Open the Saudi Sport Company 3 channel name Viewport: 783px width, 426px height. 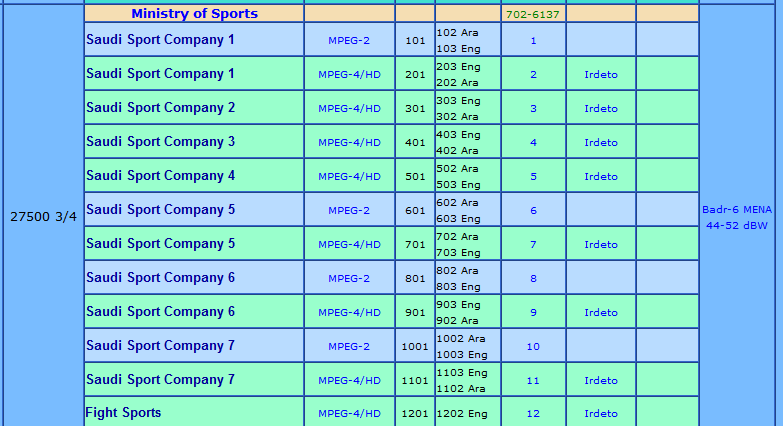pyautogui.click(x=161, y=142)
